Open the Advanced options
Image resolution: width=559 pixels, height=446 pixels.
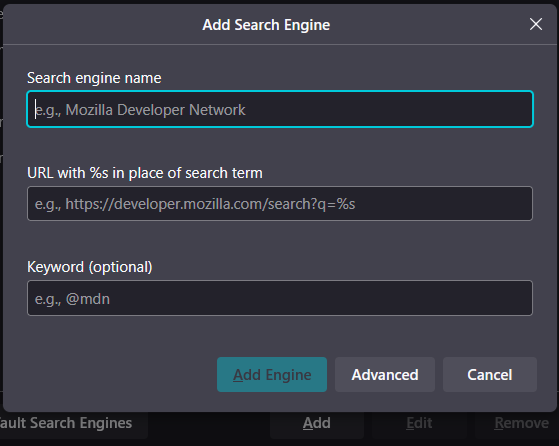tap(385, 375)
